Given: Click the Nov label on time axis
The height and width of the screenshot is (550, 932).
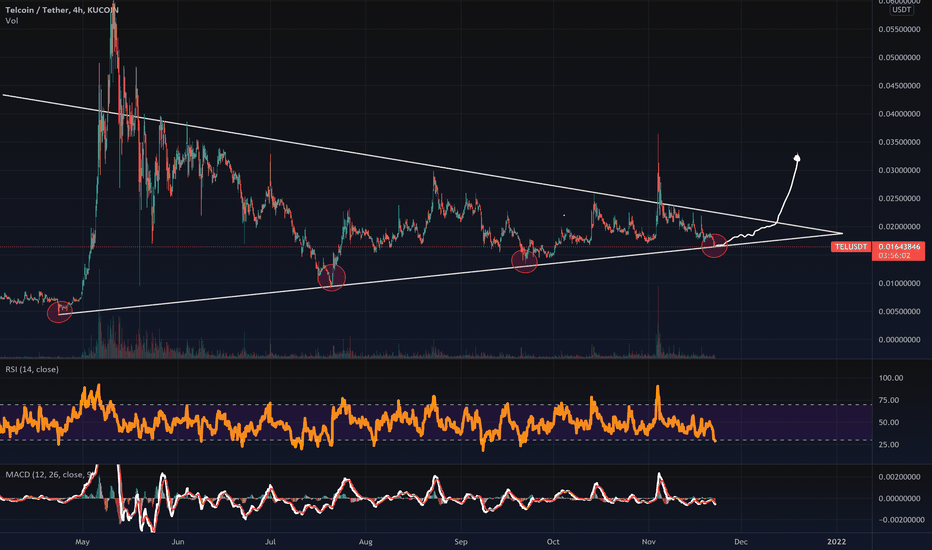Looking at the screenshot, I should (648, 542).
